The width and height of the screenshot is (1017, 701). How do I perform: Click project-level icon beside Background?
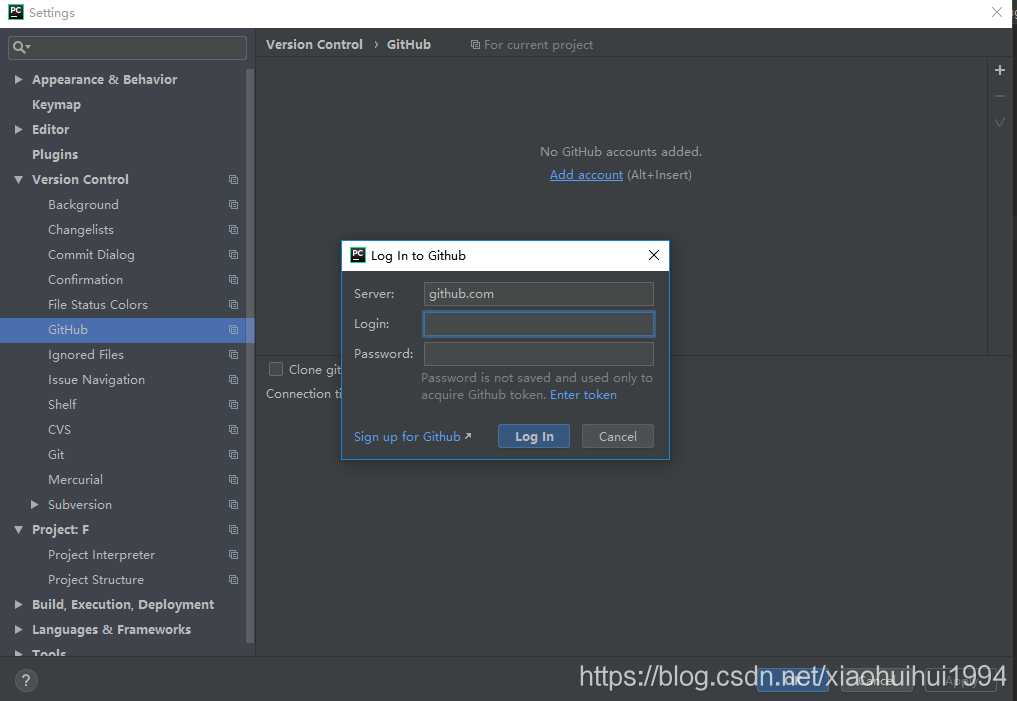point(233,205)
